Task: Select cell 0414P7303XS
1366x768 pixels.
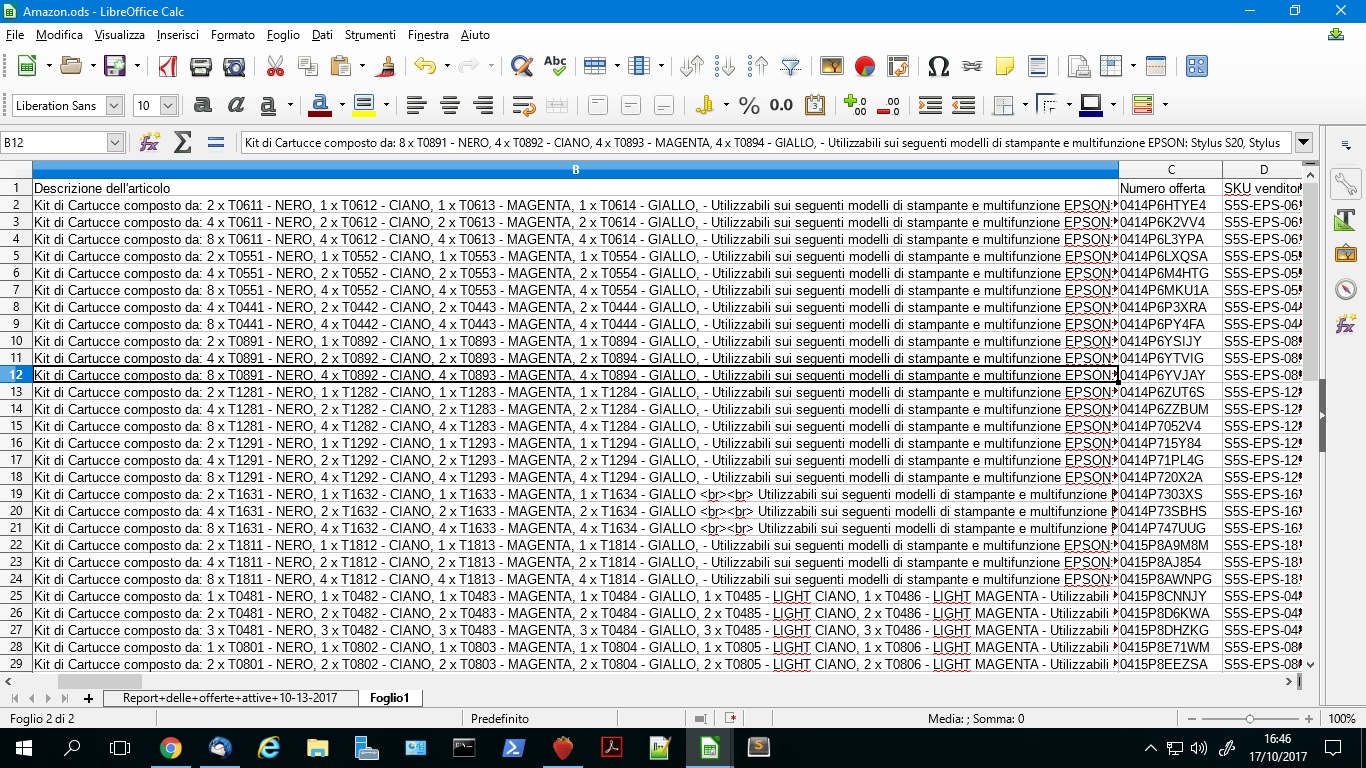Action: [1170, 494]
